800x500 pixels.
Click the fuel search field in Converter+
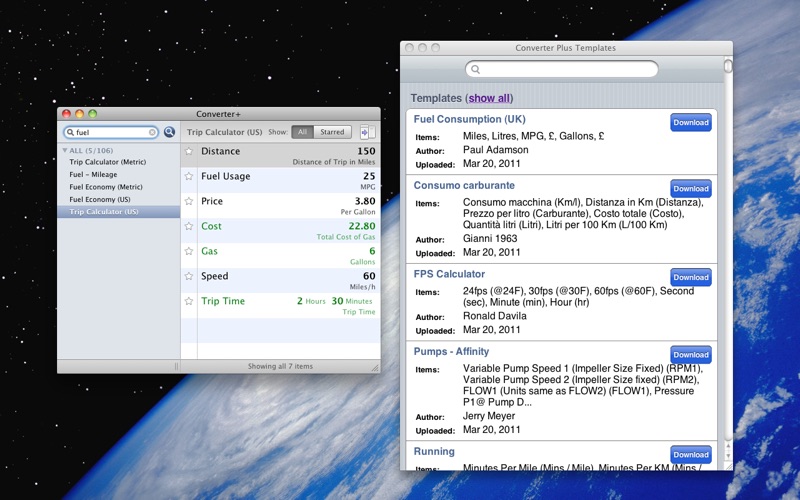click(x=111, y=132)
